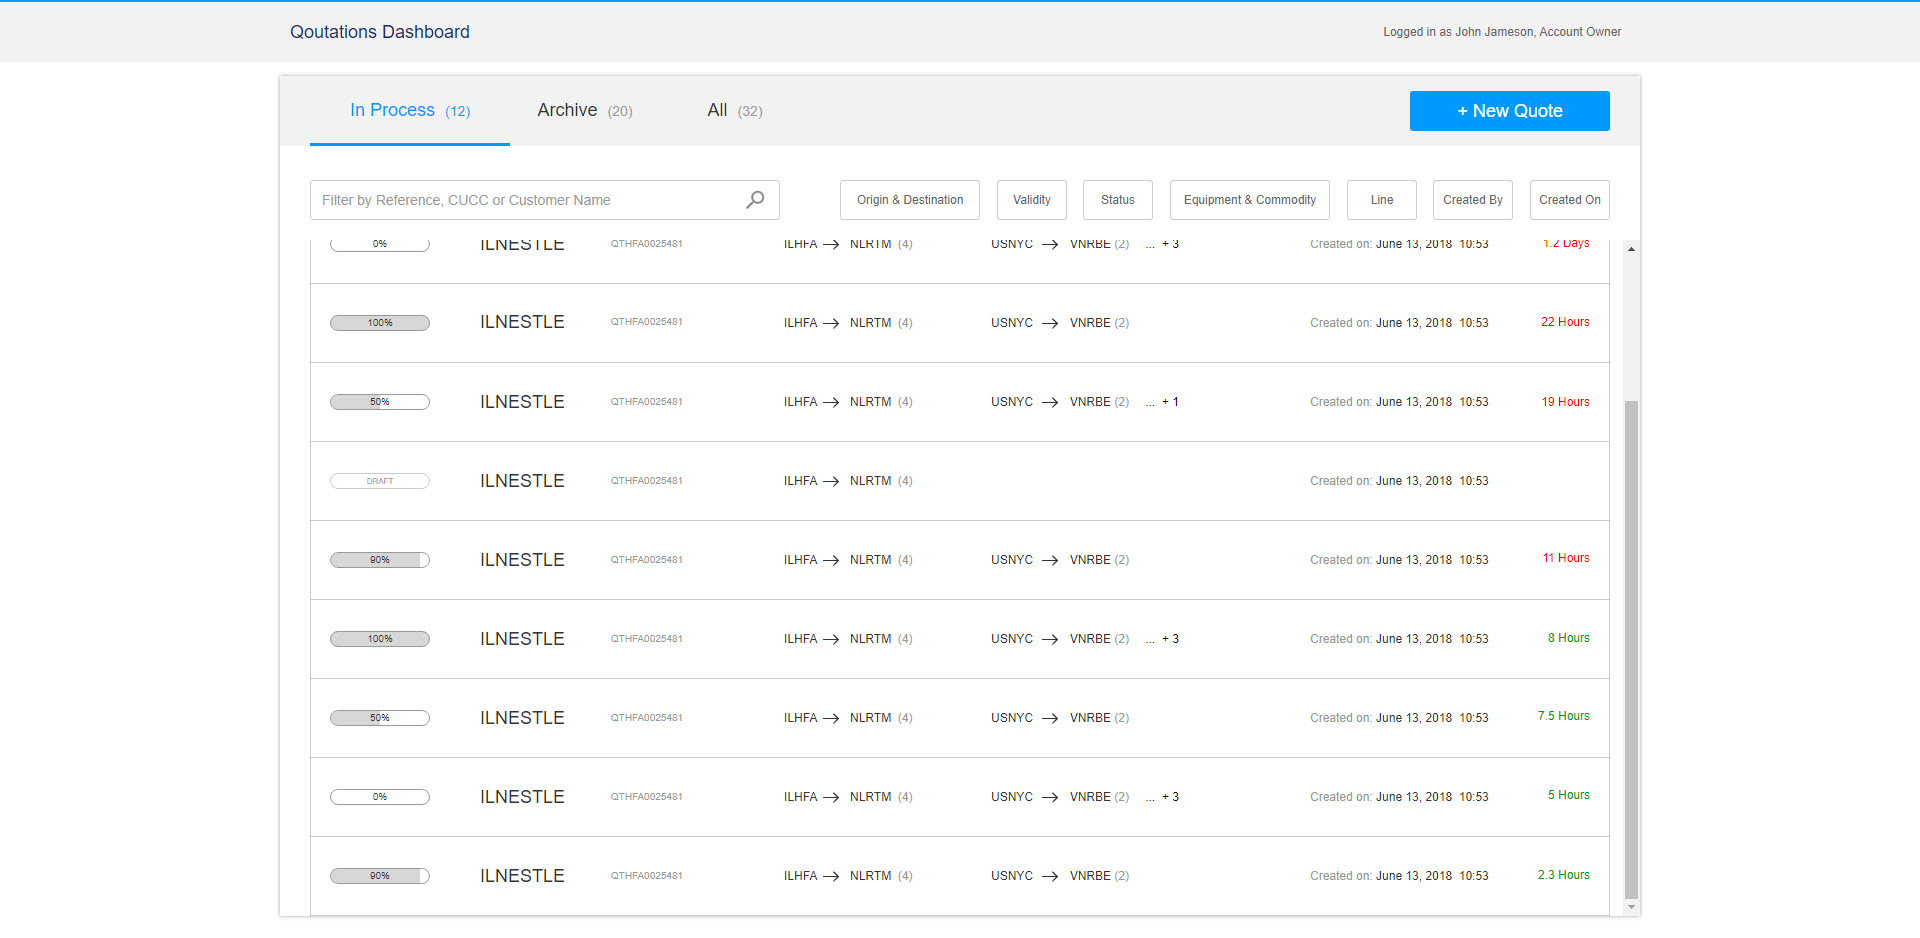Image resolution: width=1920 pixels, height=938 pixels.
Task: Click the 50% progress bar in the 19 Hours row
Action: 380,402
